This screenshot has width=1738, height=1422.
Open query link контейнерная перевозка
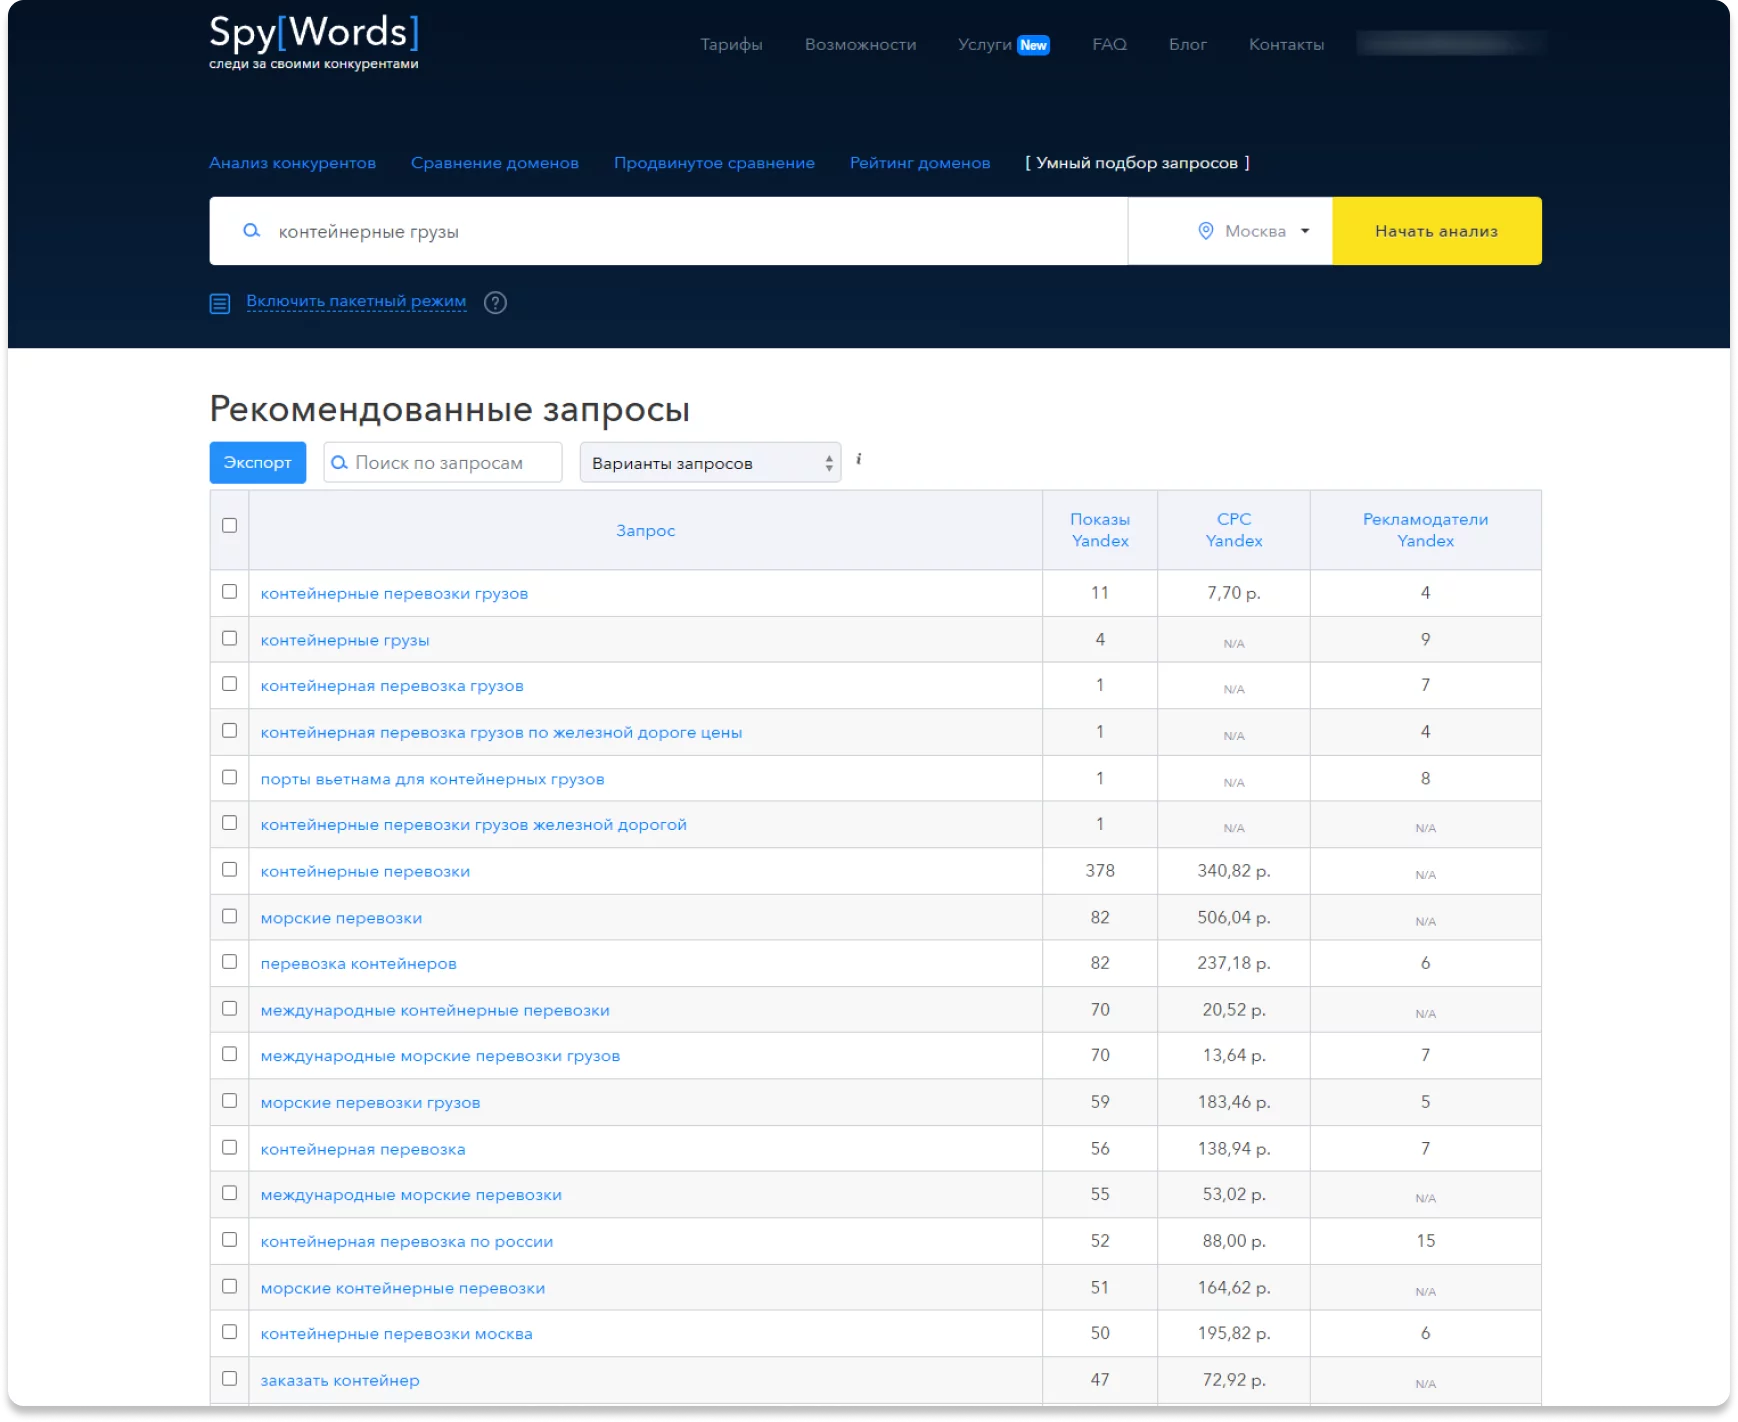click(x=363, y=1149)
